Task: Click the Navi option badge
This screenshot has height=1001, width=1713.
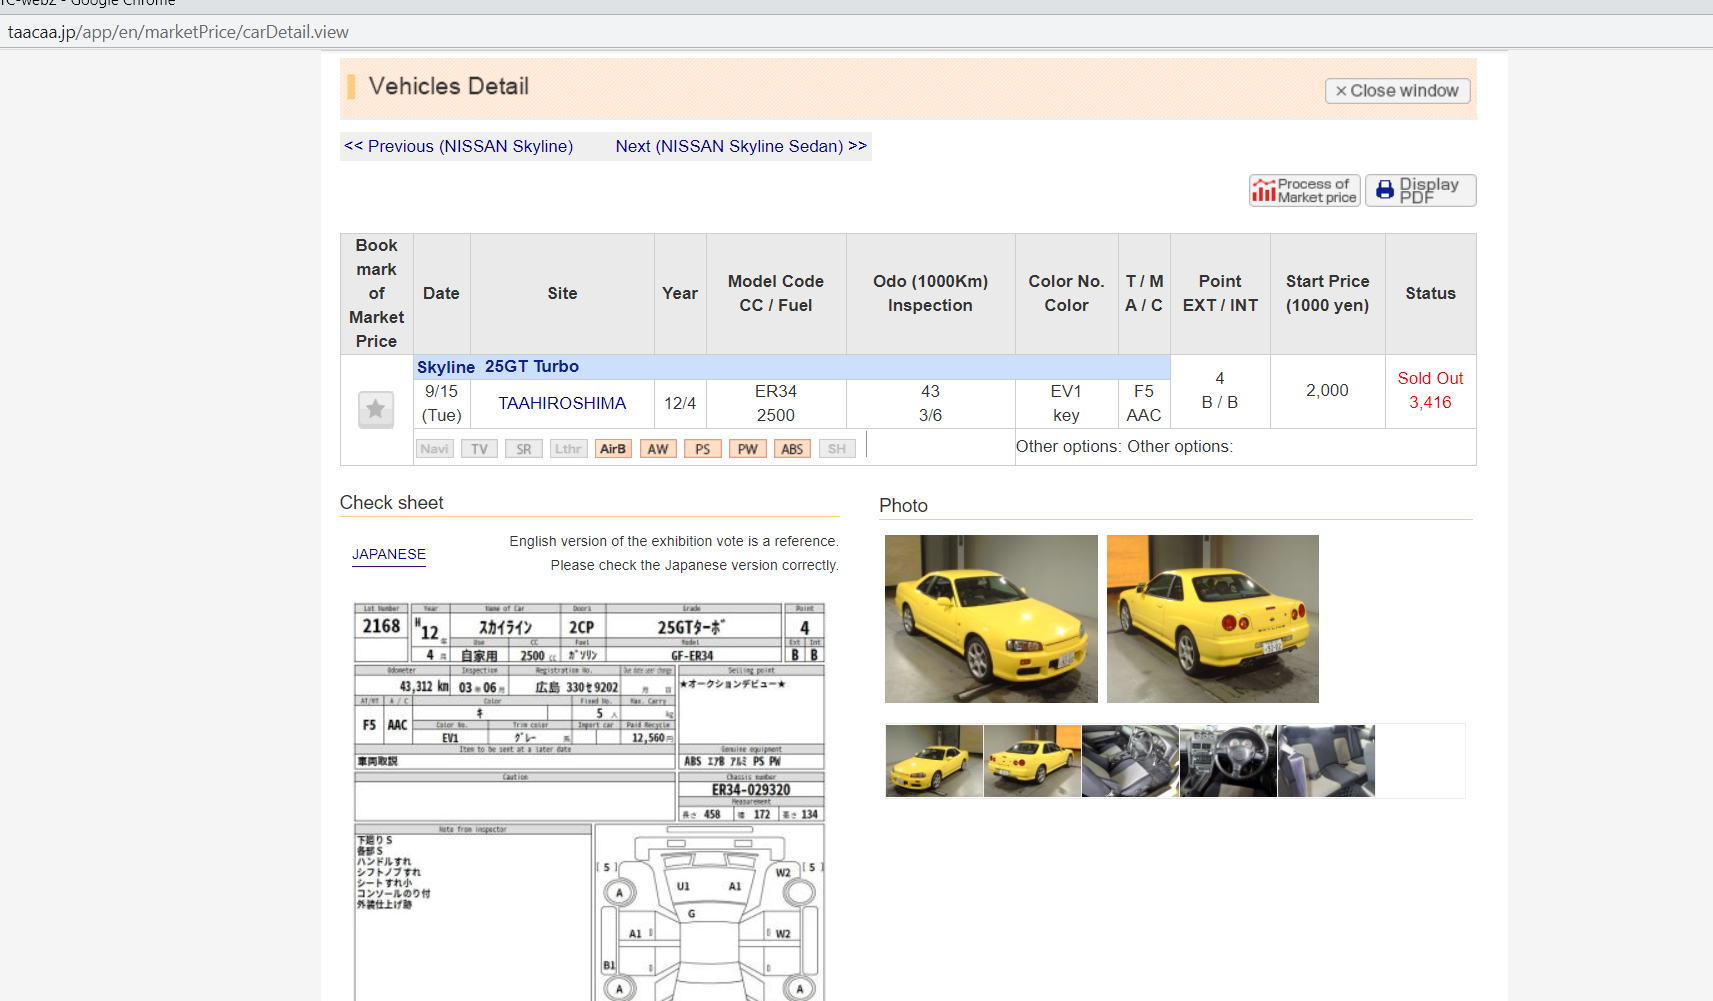Action: coord(434,449)
